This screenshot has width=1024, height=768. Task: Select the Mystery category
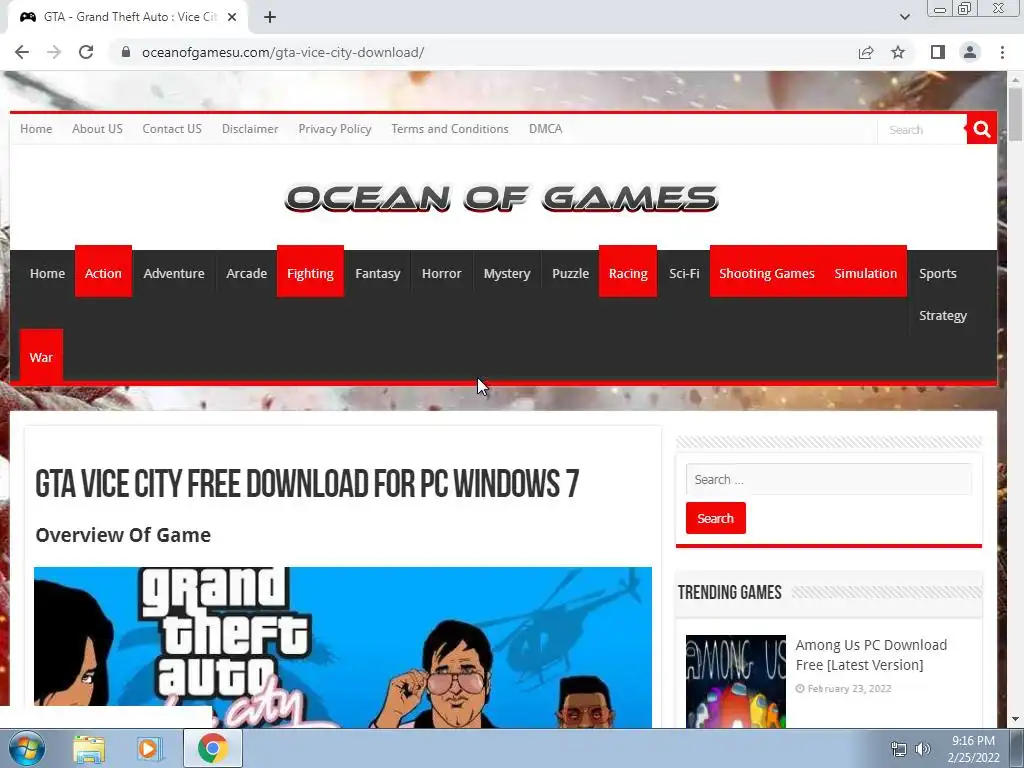507,273
